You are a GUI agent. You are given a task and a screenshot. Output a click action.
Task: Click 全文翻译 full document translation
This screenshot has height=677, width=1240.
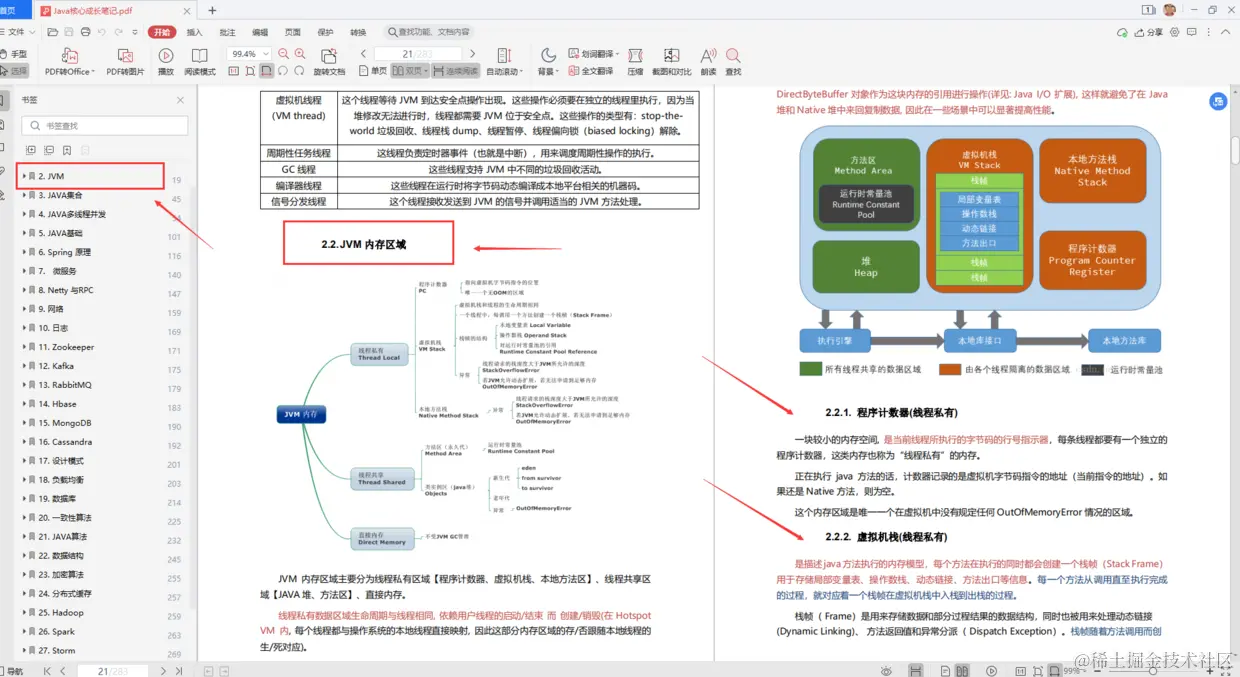[596, 71]
